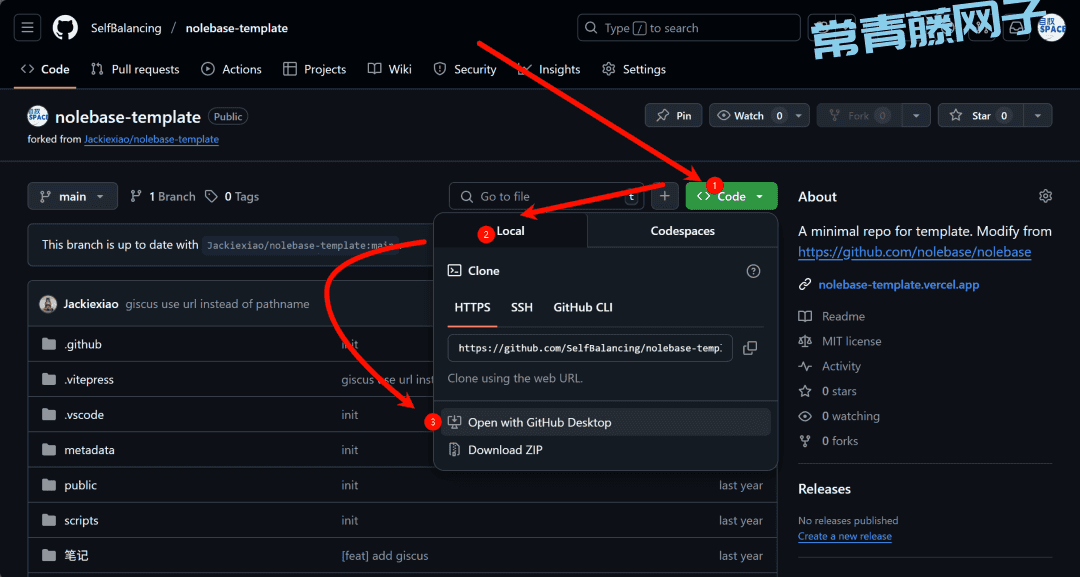Toggle the green Code dropdown button
This screenshot has width=1080, height=577.
(x=731, y=196)
